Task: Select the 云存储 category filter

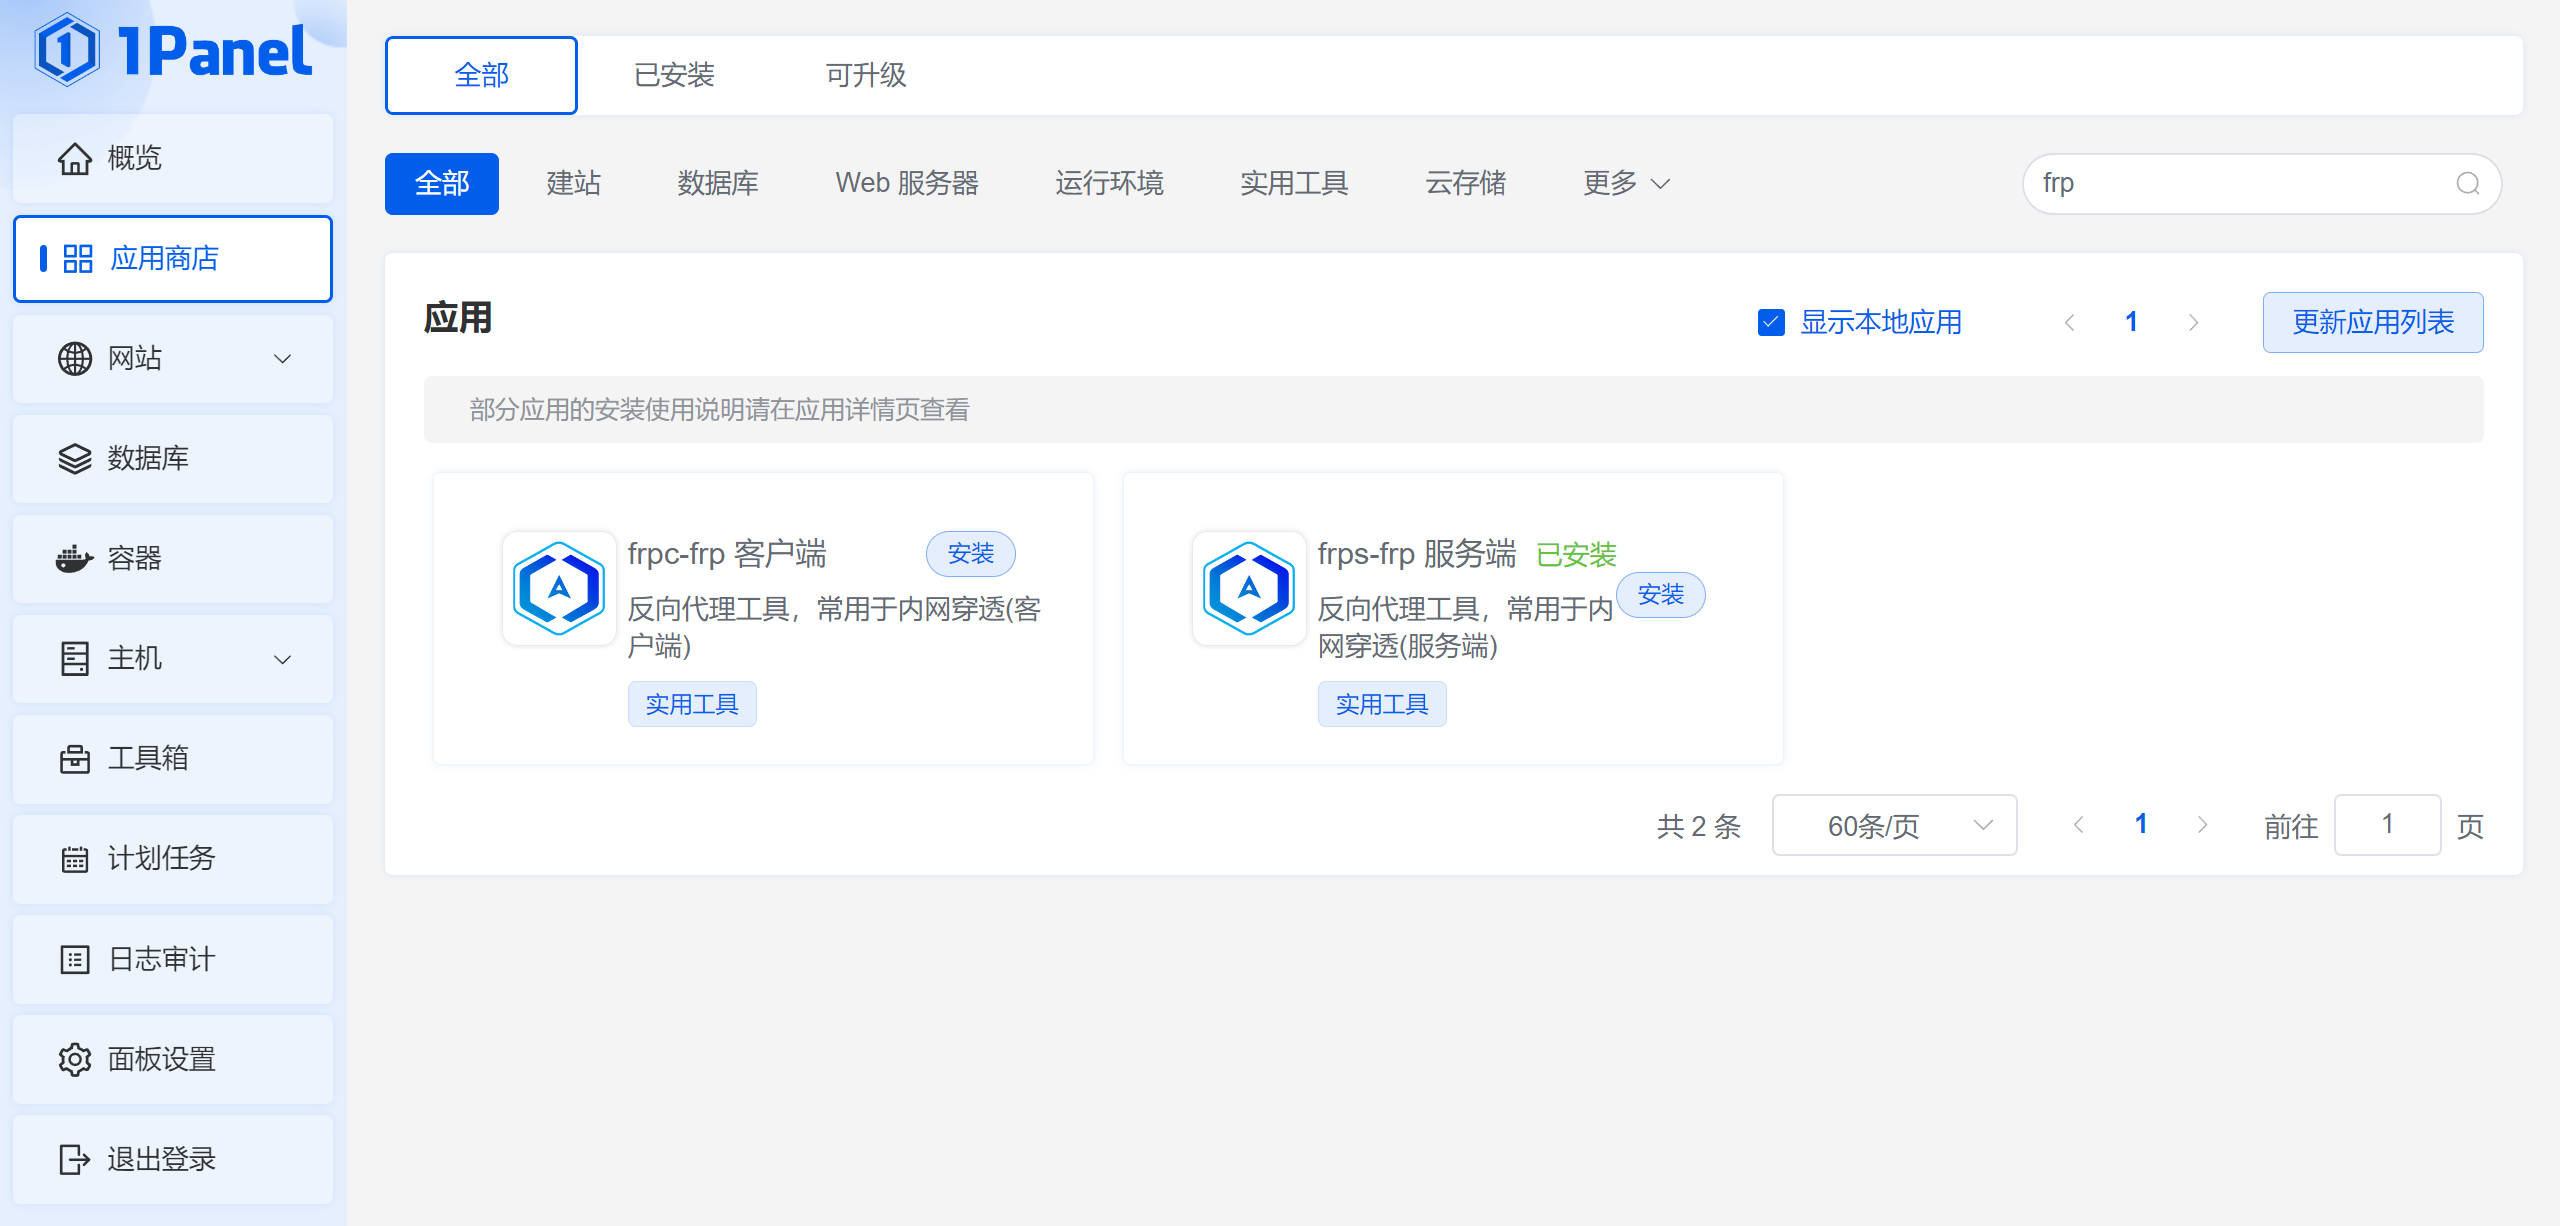Action: [x=1466, y=184]
